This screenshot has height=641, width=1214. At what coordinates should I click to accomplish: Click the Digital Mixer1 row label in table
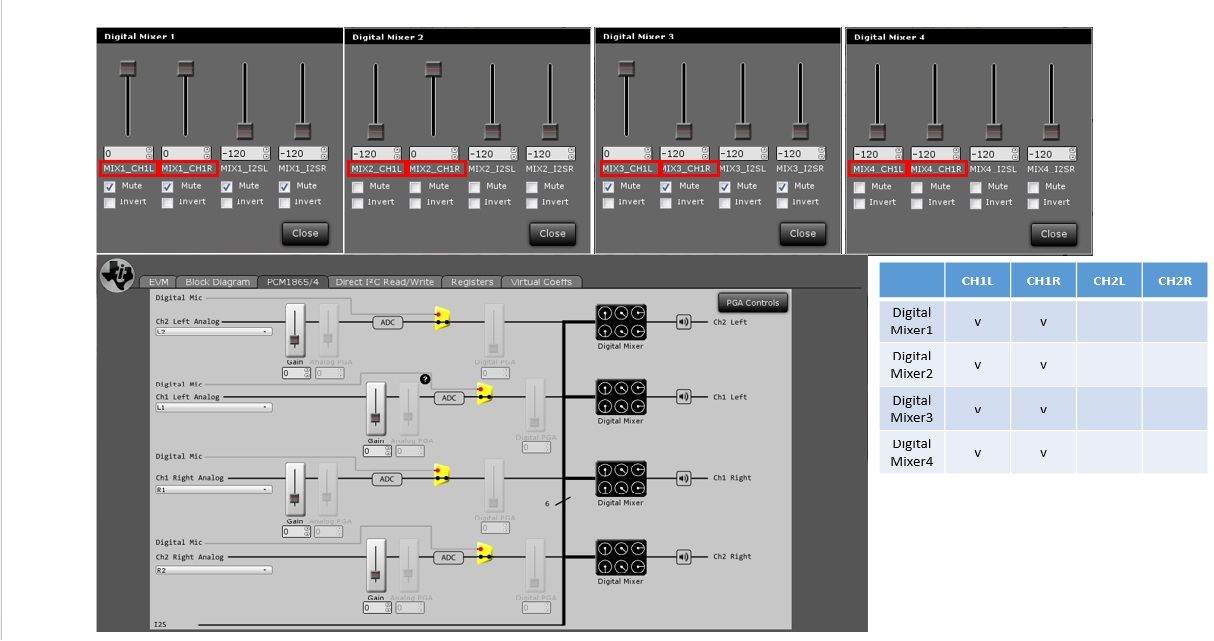(x=912, y=321)
